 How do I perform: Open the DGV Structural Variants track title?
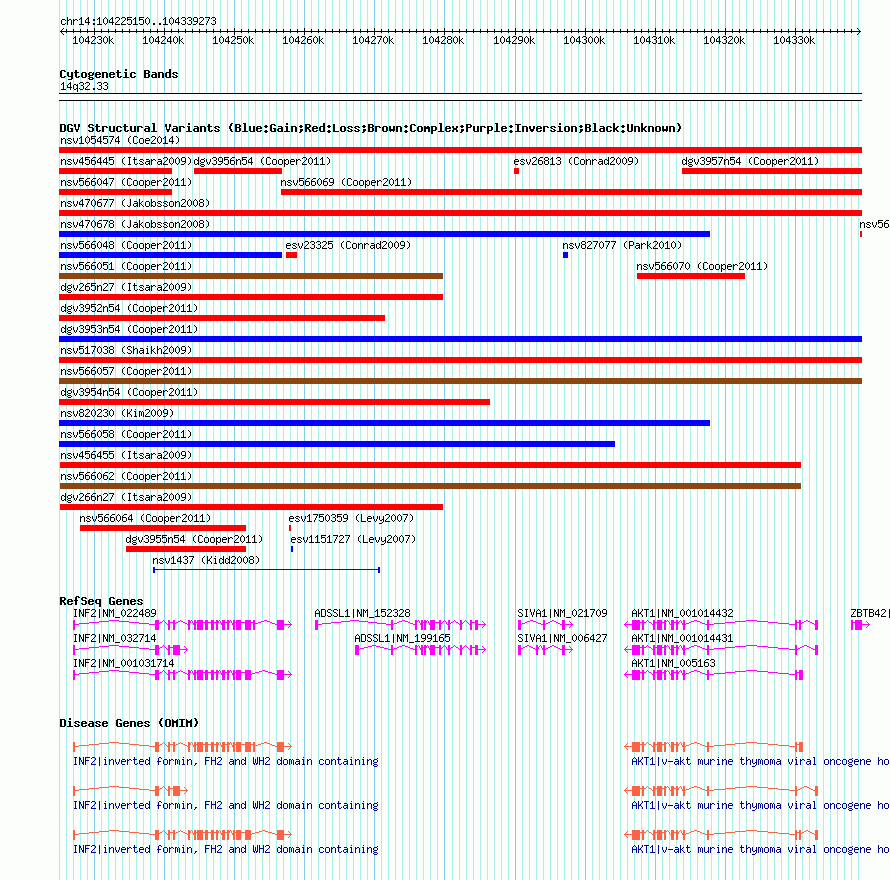coord(370,128)
